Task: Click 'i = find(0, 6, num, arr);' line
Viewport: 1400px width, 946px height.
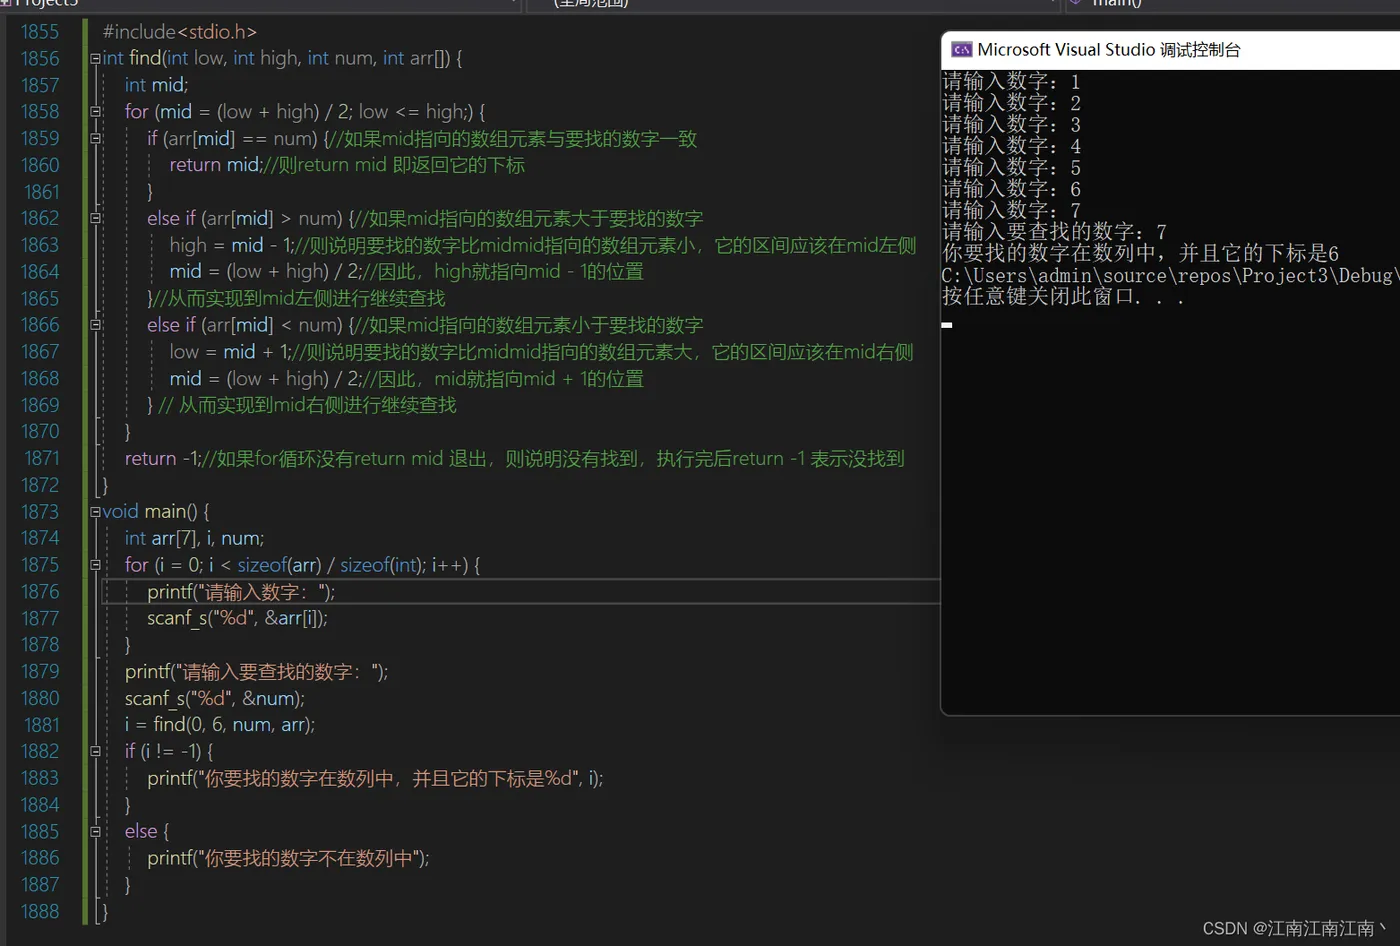Action: [x=220, y=725]
